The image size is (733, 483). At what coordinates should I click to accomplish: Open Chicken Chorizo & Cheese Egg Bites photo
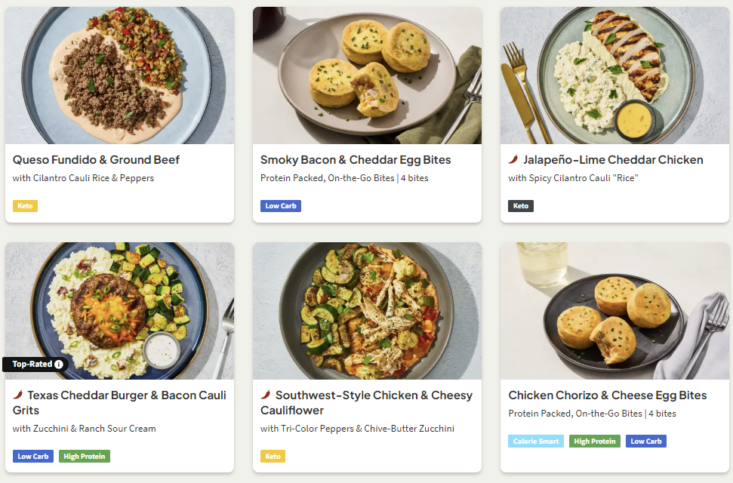click(x=614, y=310)
